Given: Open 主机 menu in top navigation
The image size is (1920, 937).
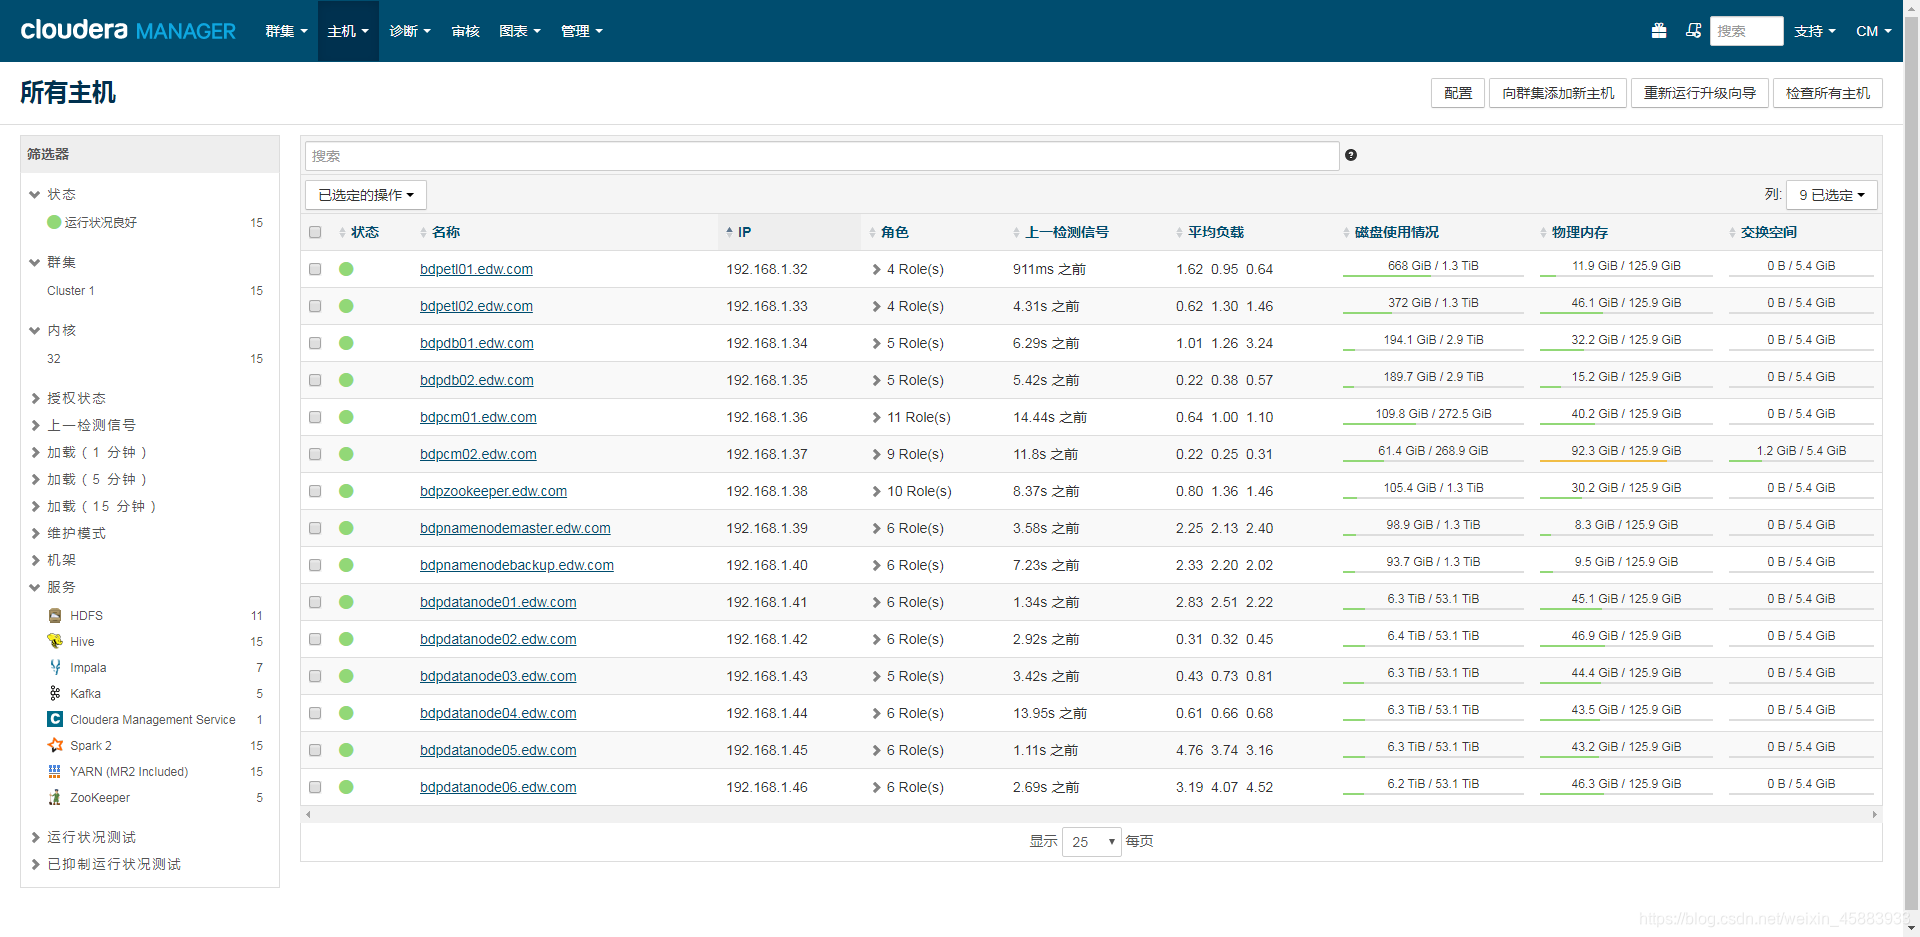Looking at the screenshot, I should pyautogui.click(x=348, y=31).
